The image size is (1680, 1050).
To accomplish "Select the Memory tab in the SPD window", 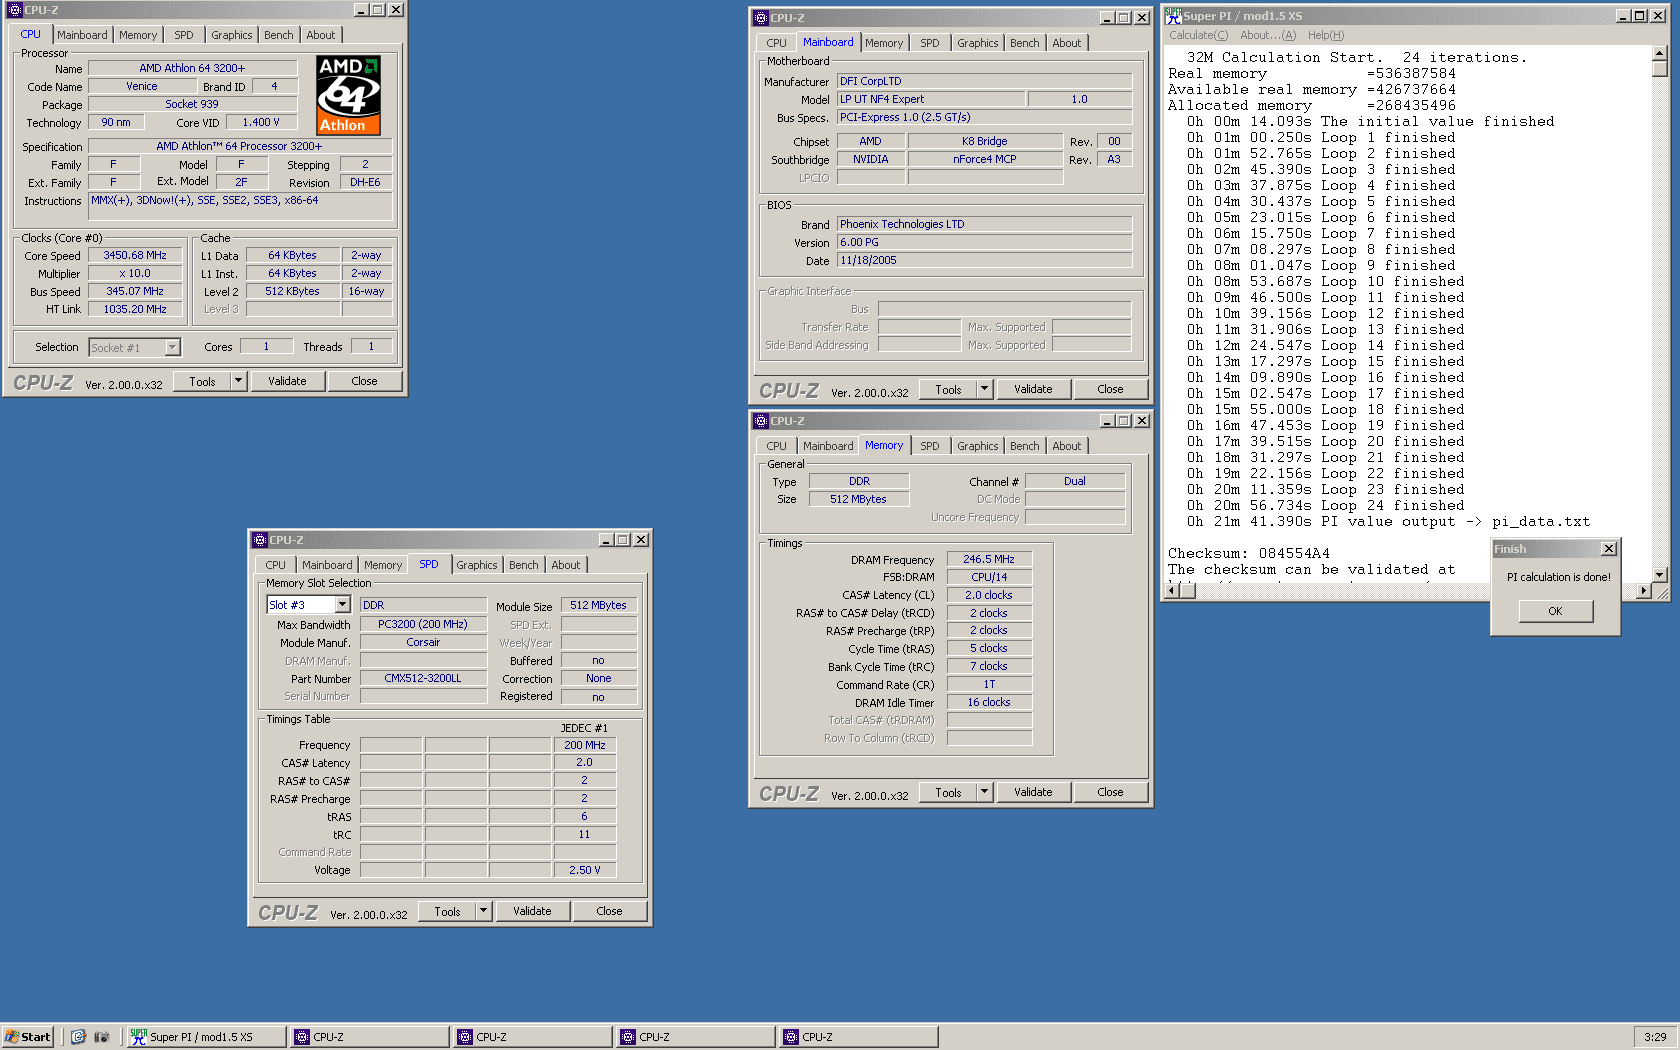I will pyautogui.click(x=383, y=565).
